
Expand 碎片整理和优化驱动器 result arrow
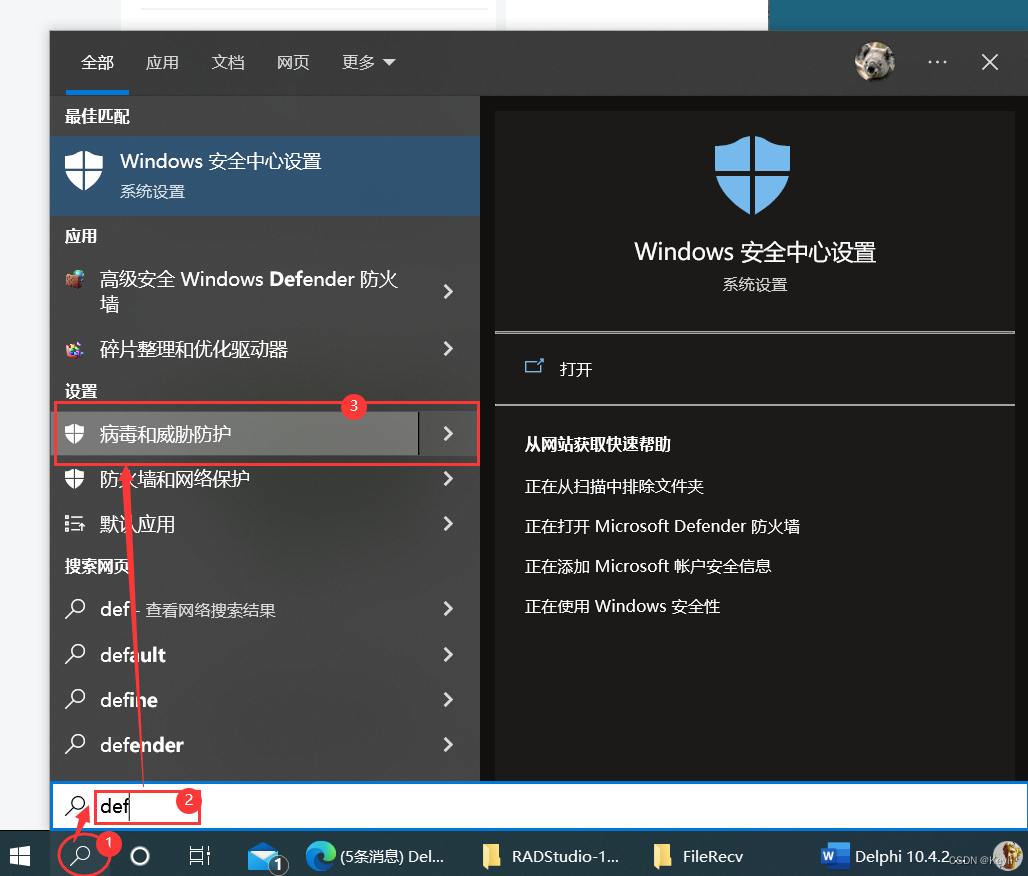[x=448, y=349]
